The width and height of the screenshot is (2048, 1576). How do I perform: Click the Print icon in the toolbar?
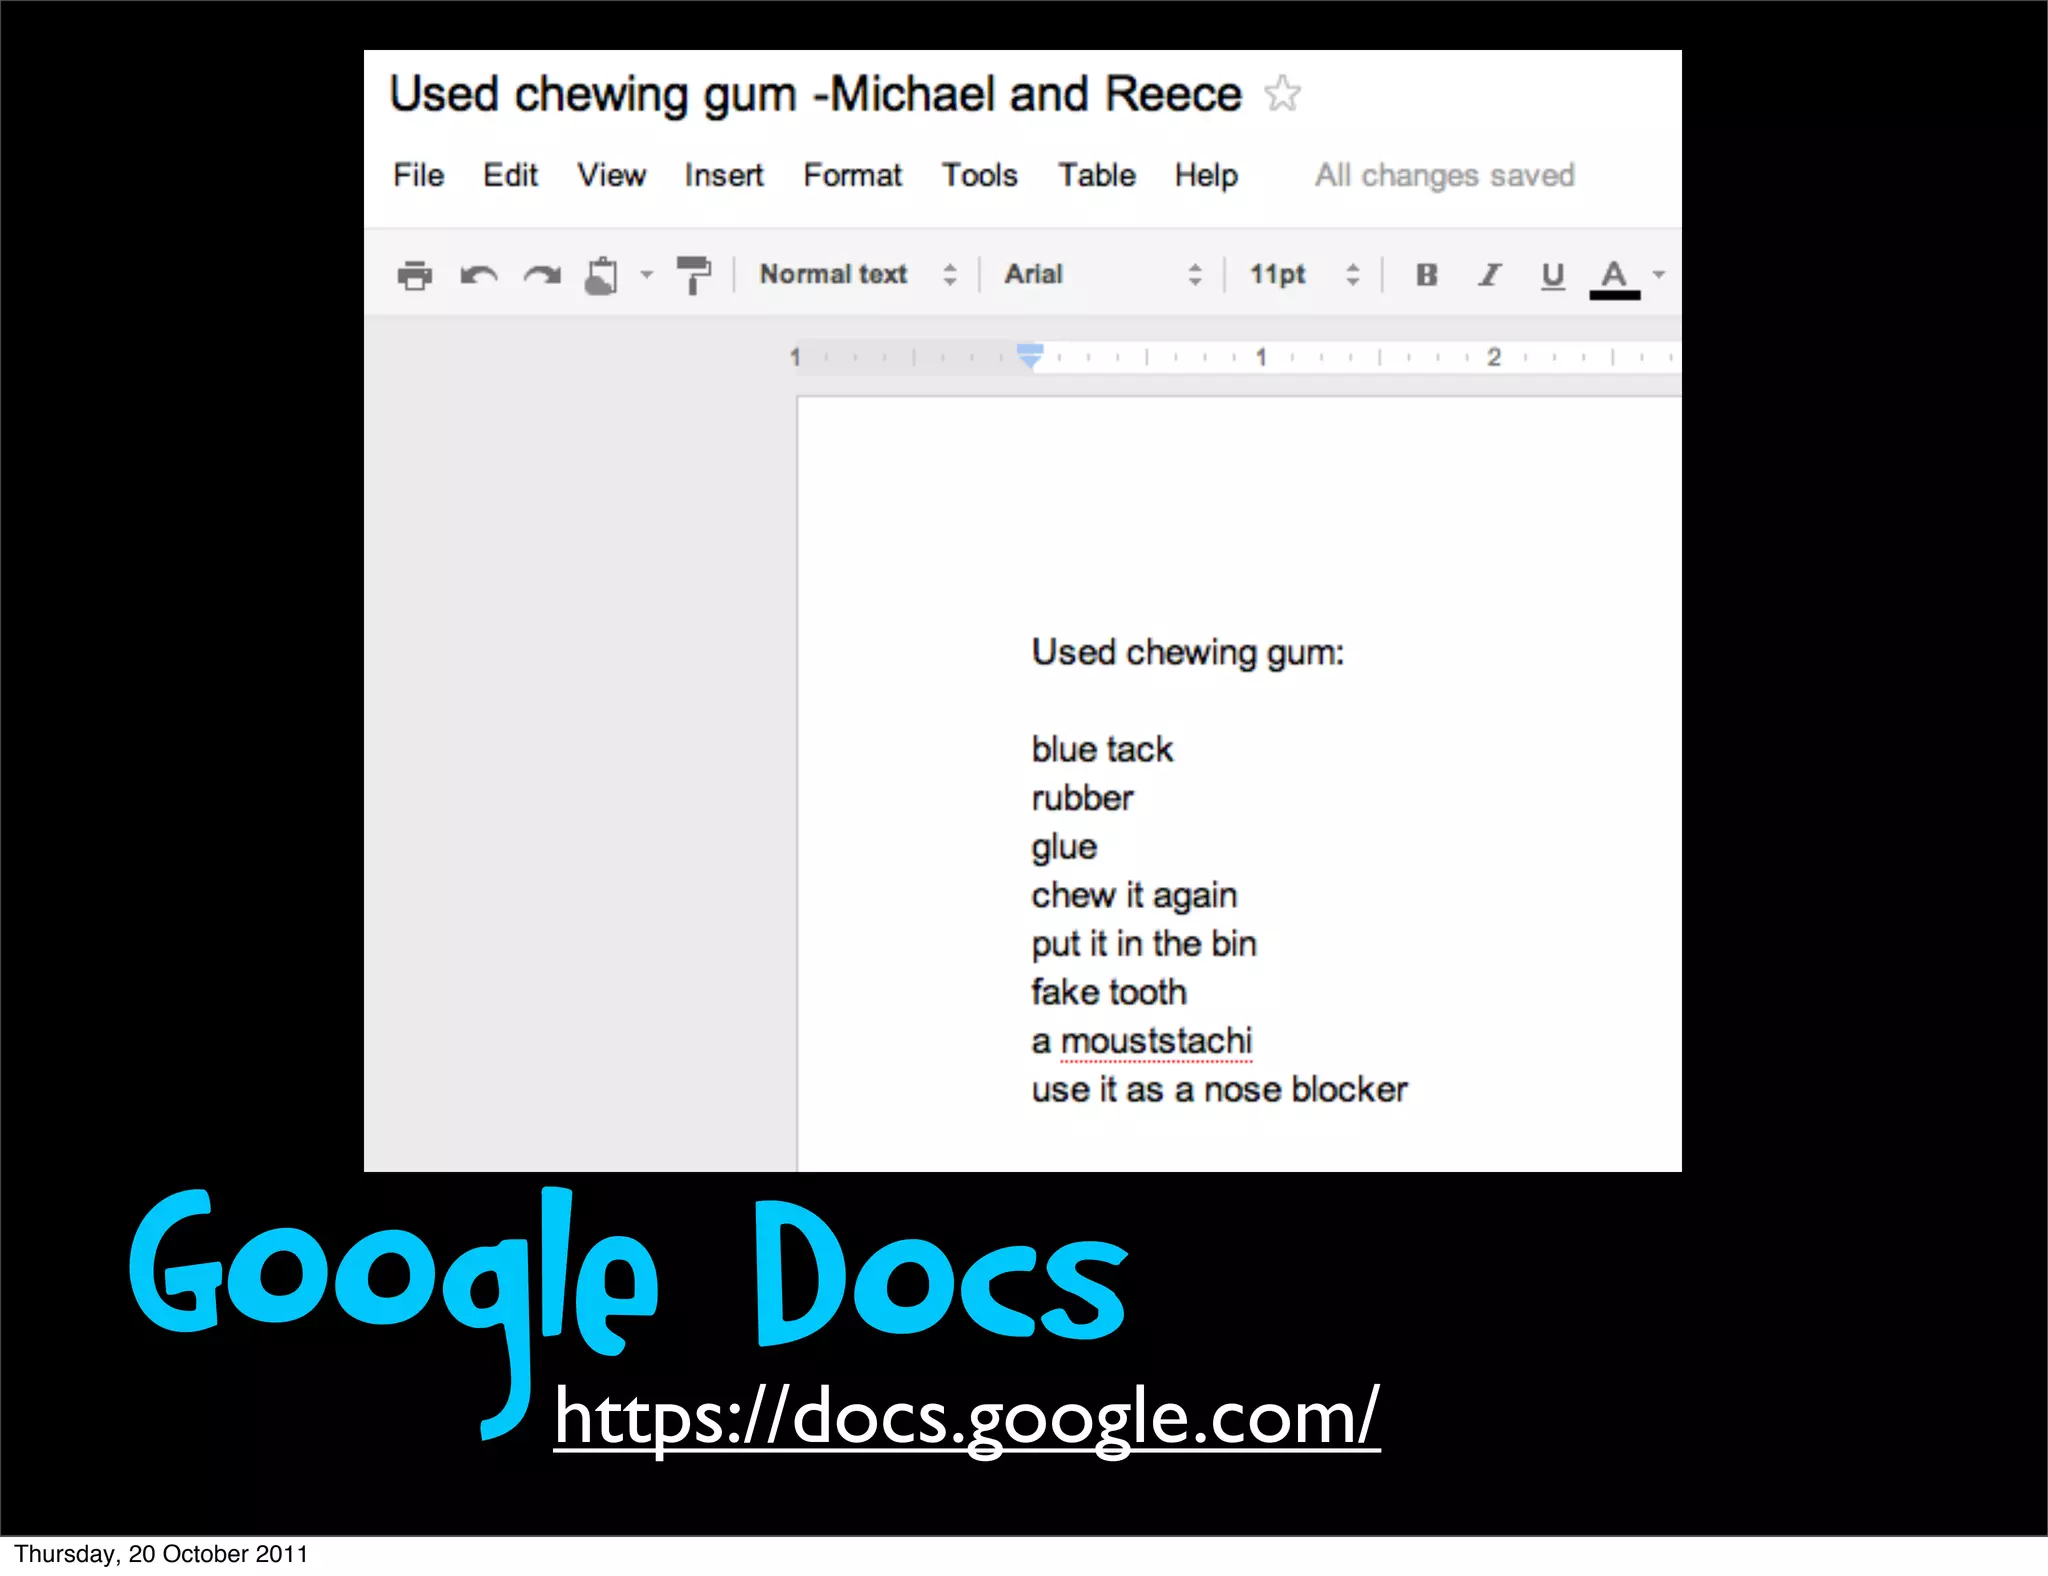point(414,275)
